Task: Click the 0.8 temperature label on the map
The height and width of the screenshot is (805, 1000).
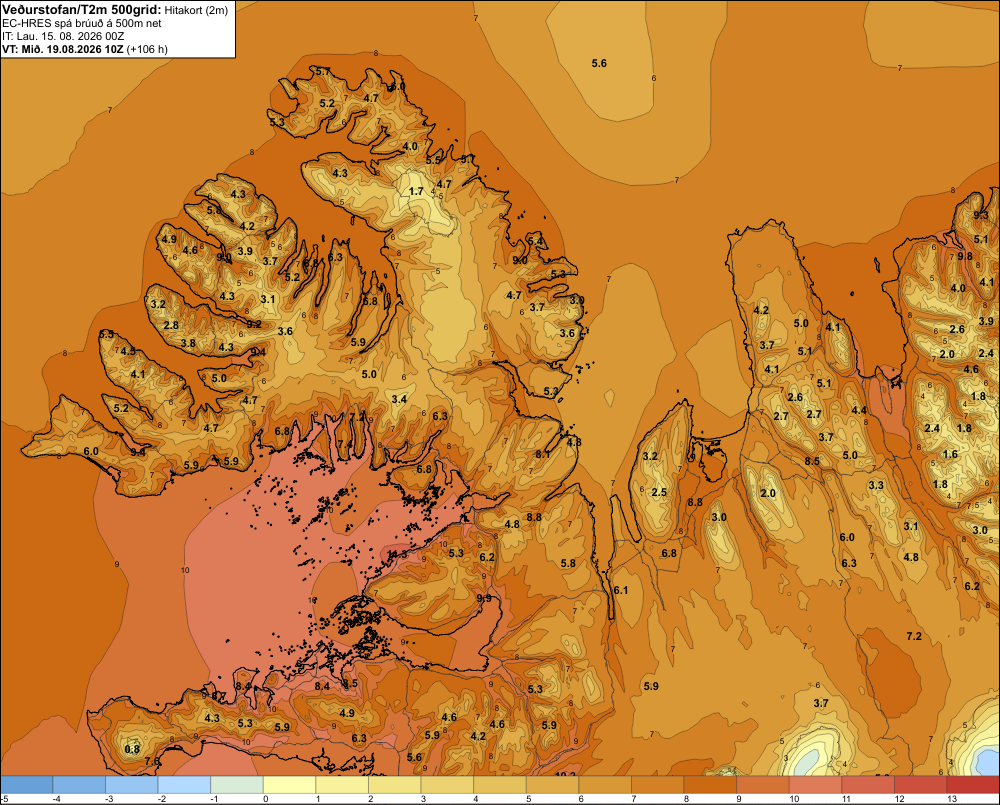Action: pyautogui.click(x=132, y=749)
